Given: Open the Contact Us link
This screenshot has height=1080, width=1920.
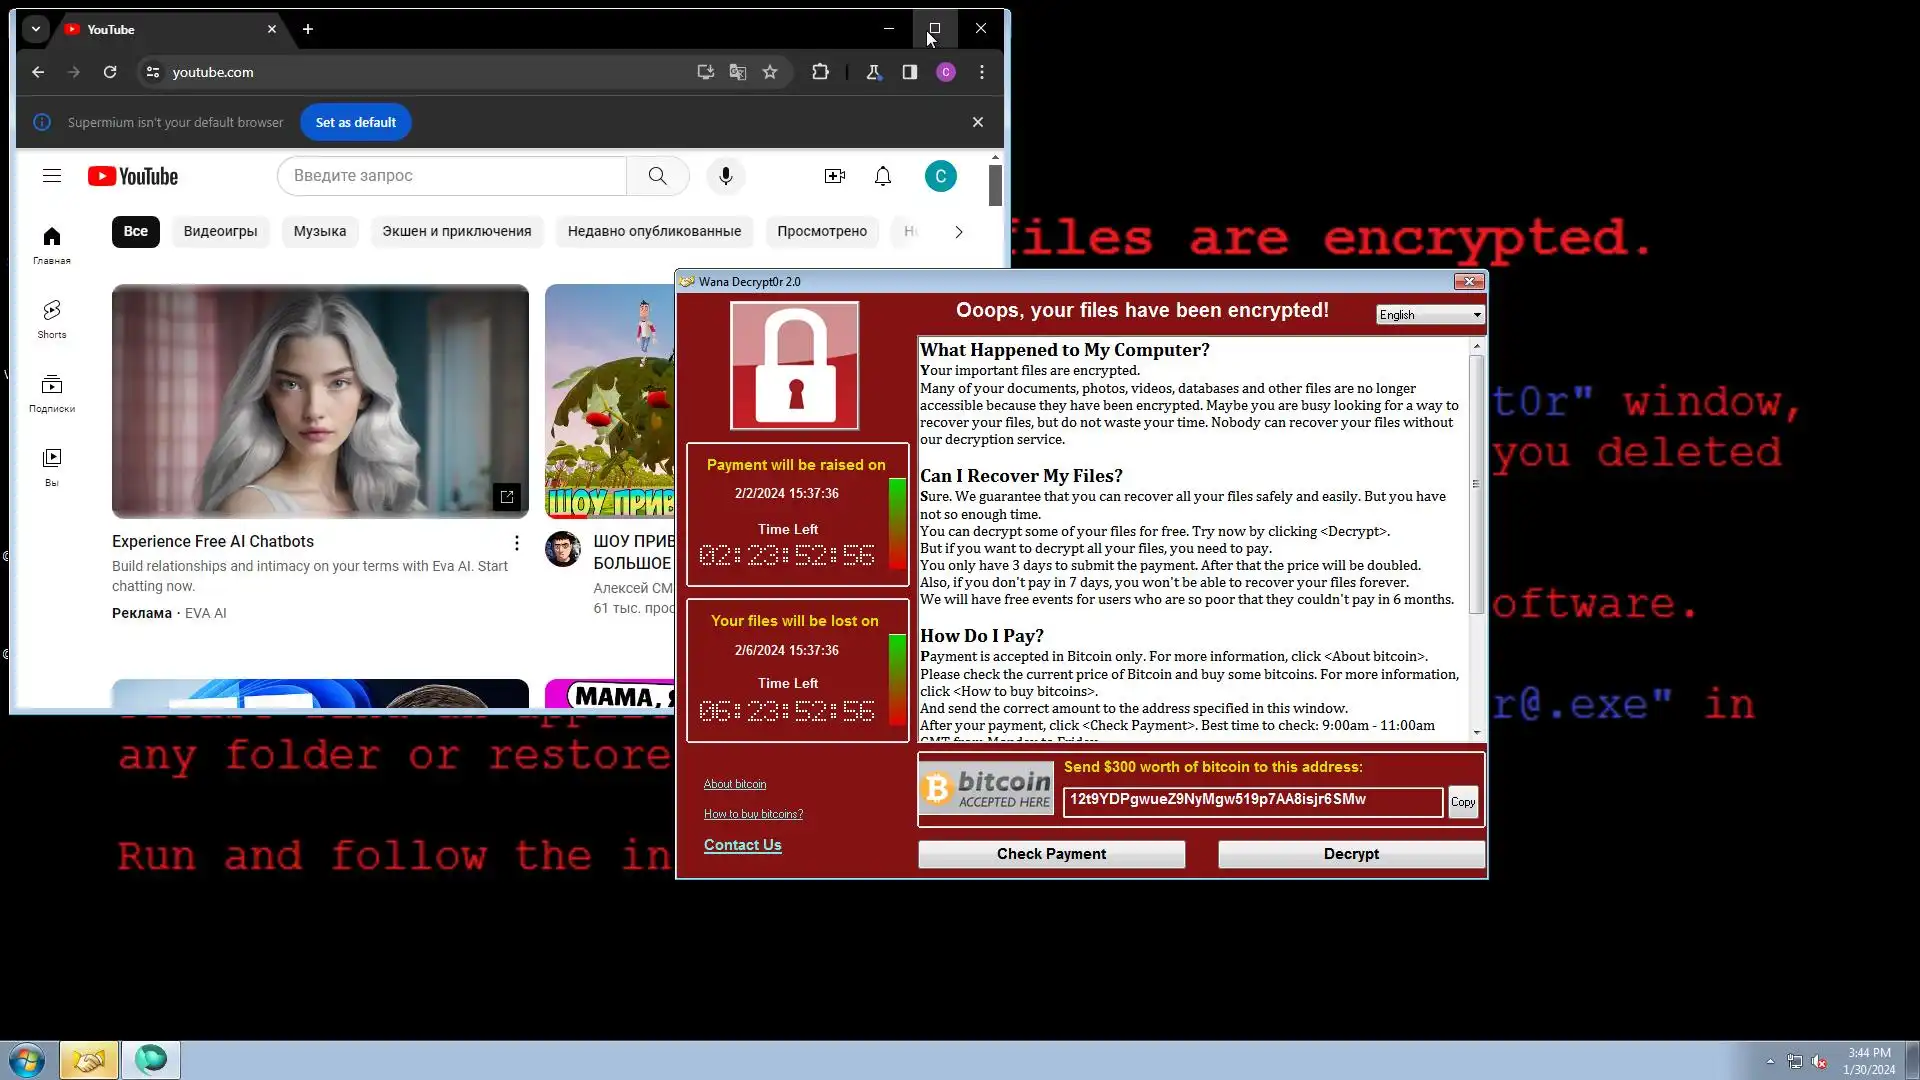Looking at the screenshot, I should coord(742,845).
